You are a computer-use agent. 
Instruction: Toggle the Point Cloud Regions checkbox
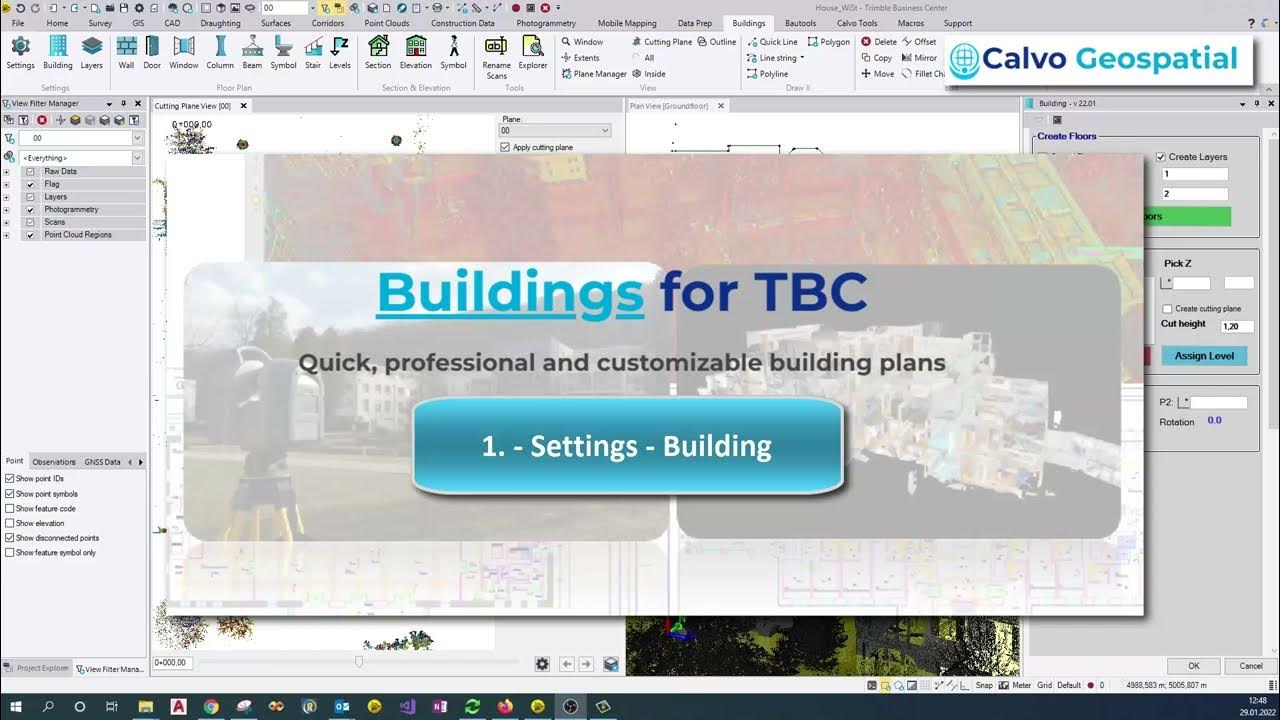(x=31, y=235)
